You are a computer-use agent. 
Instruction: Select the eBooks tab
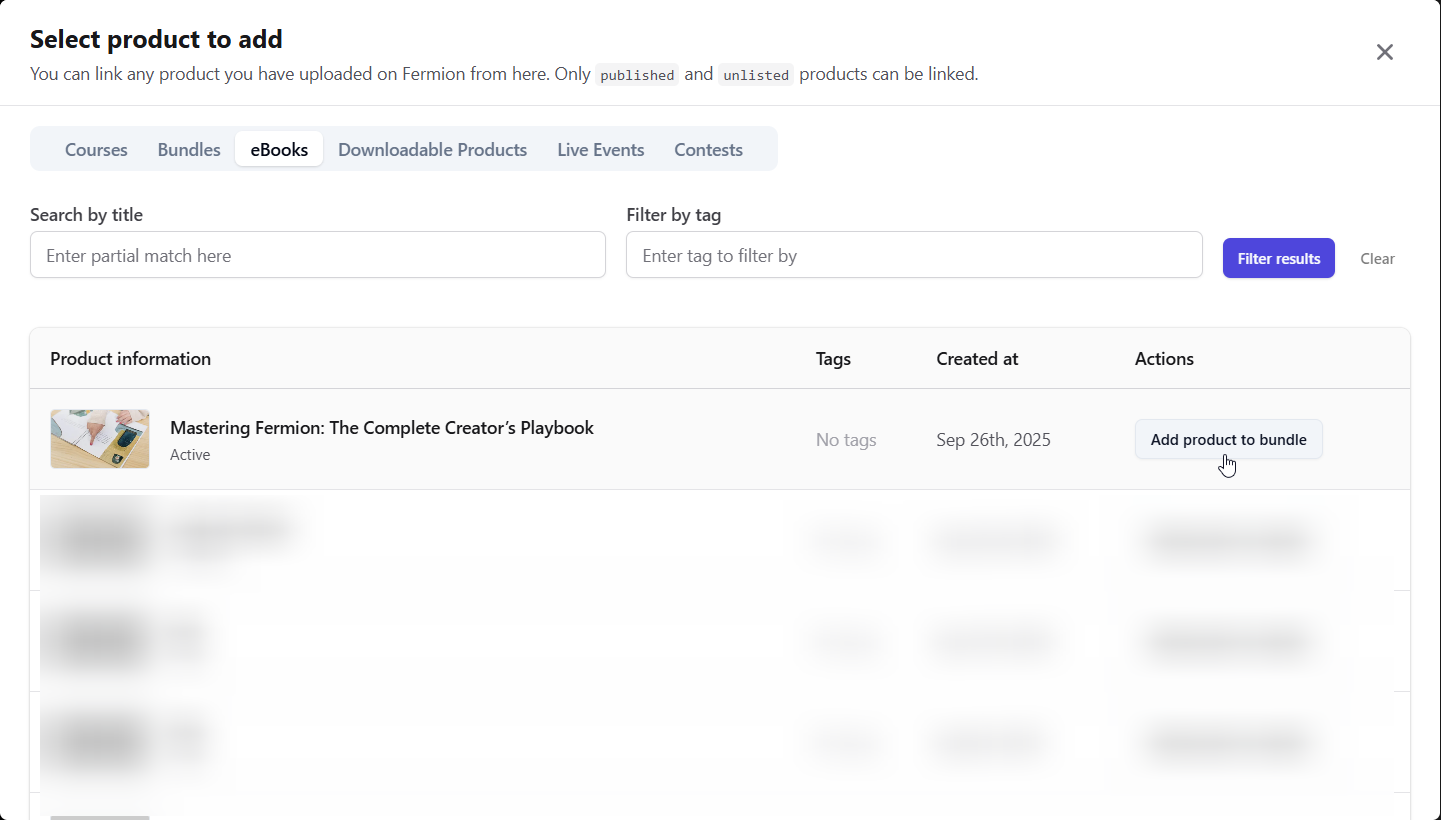click(279, 150)
